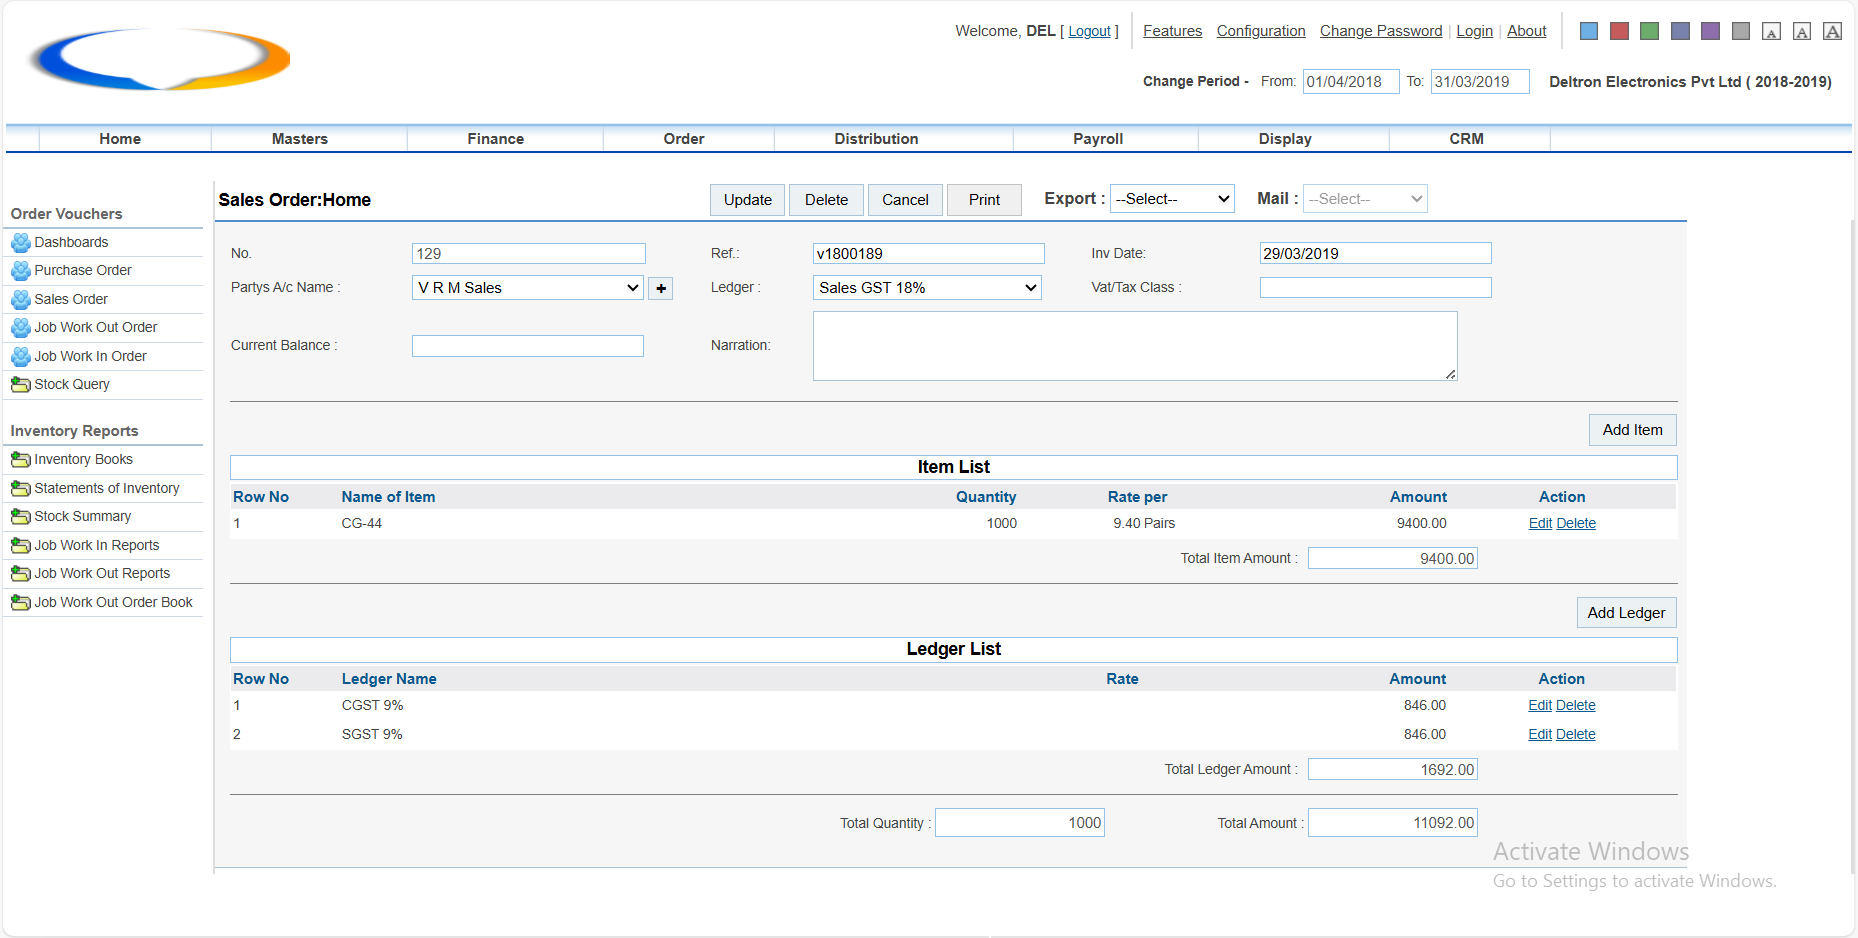Expand the Ledger dropdown showing Sales GST 18%

pyautogui.click(x=927, y=288)
